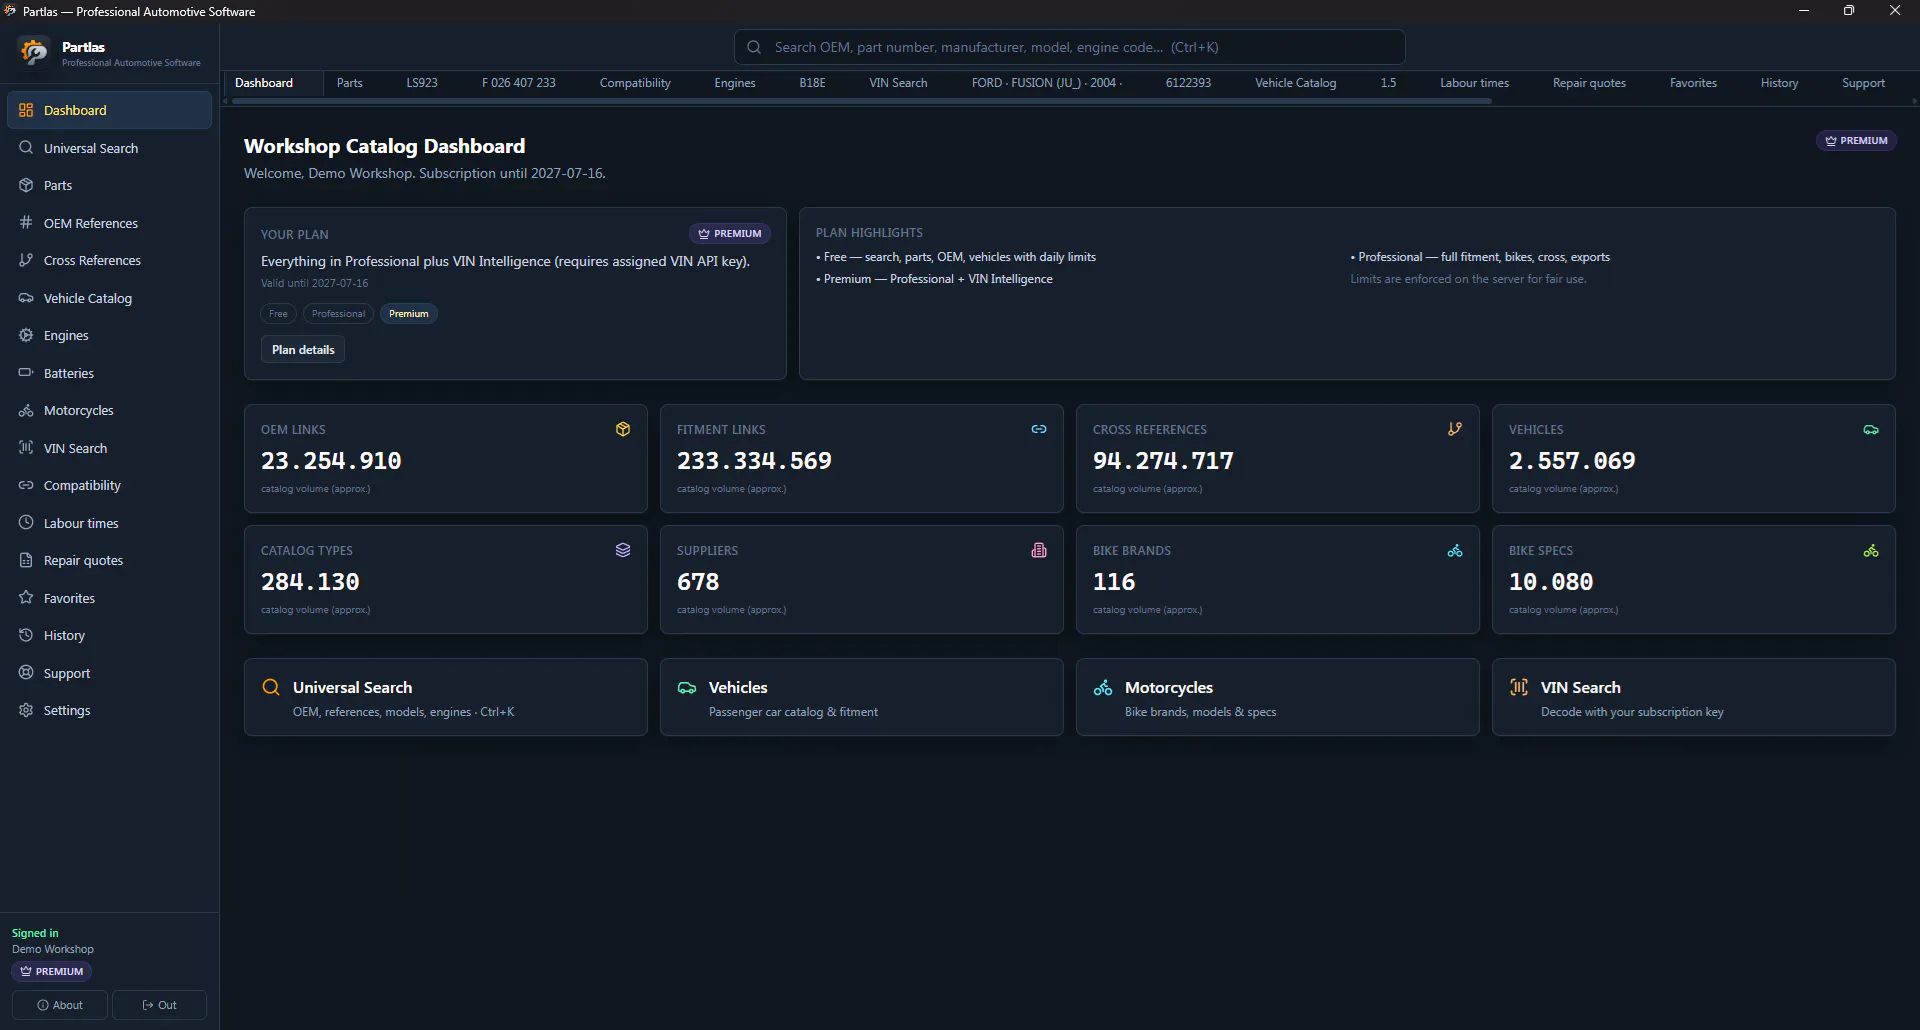This screenshot has height=1030, width=1920.
Task: Switch to the Labour times tab
Action: pyautogui.click(x=1474, y=83)
